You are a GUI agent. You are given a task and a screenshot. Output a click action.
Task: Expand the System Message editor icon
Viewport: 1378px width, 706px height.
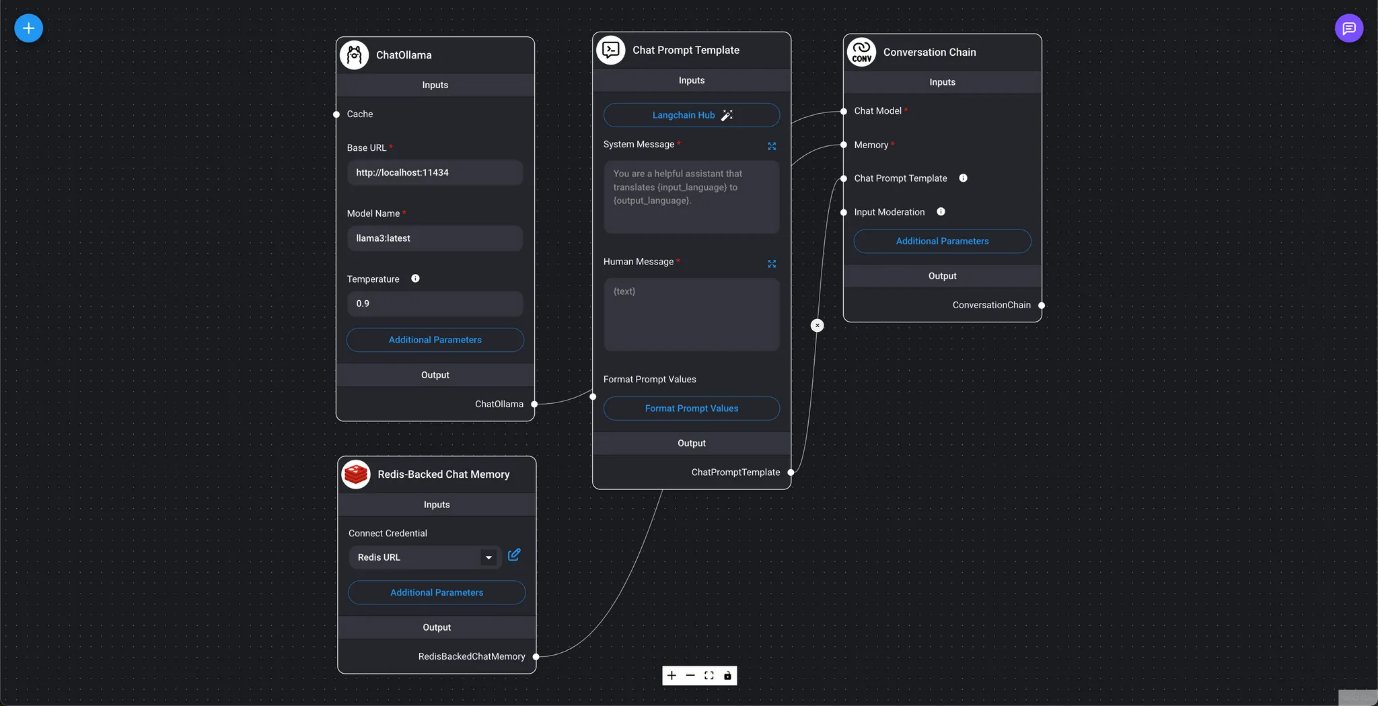coord(772,146)
